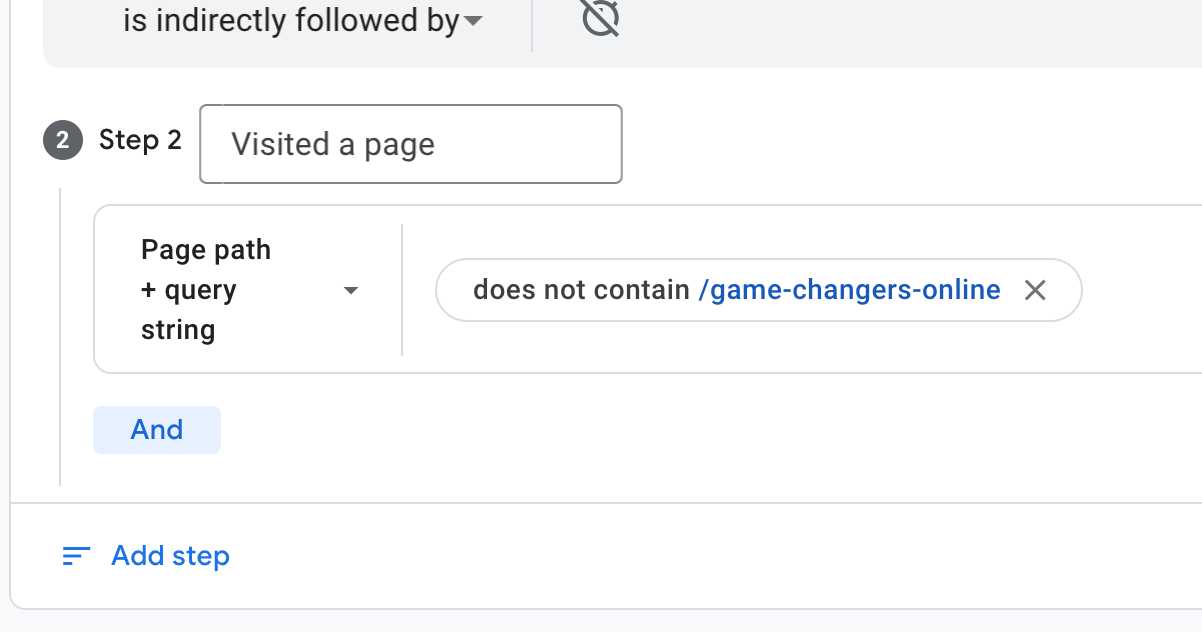Select the Step 2 label
The height and width of the screenshot is (632, 1202).
point(141,140)
